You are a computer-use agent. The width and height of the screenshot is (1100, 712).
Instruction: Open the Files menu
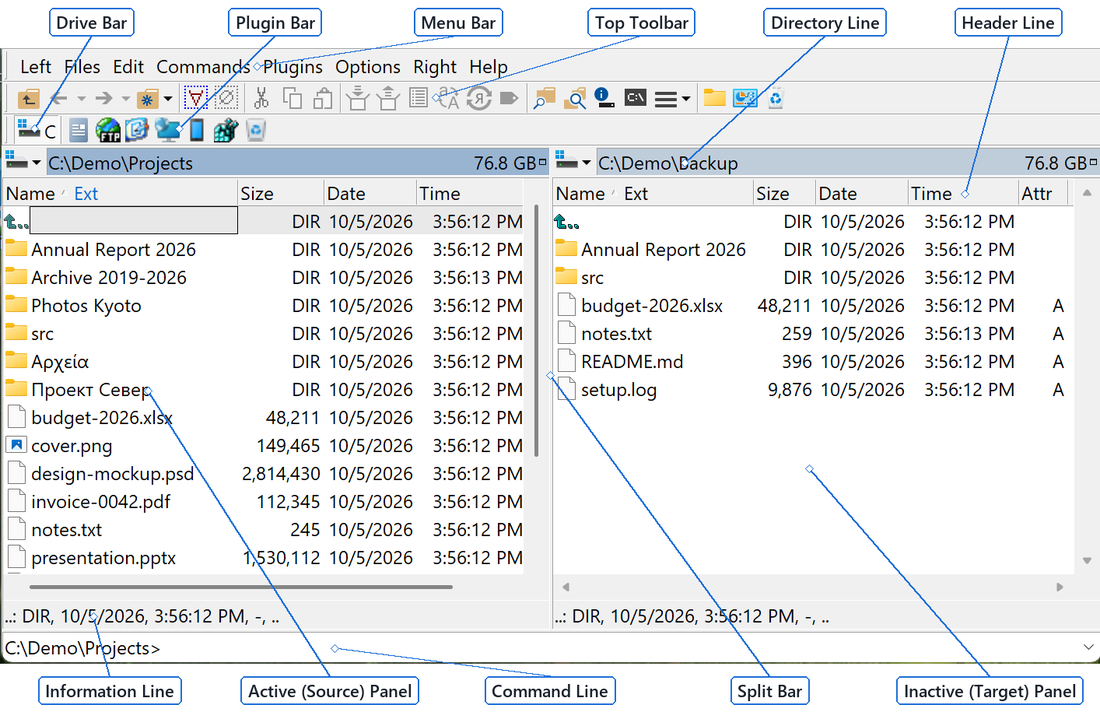[x=82, y=67]
